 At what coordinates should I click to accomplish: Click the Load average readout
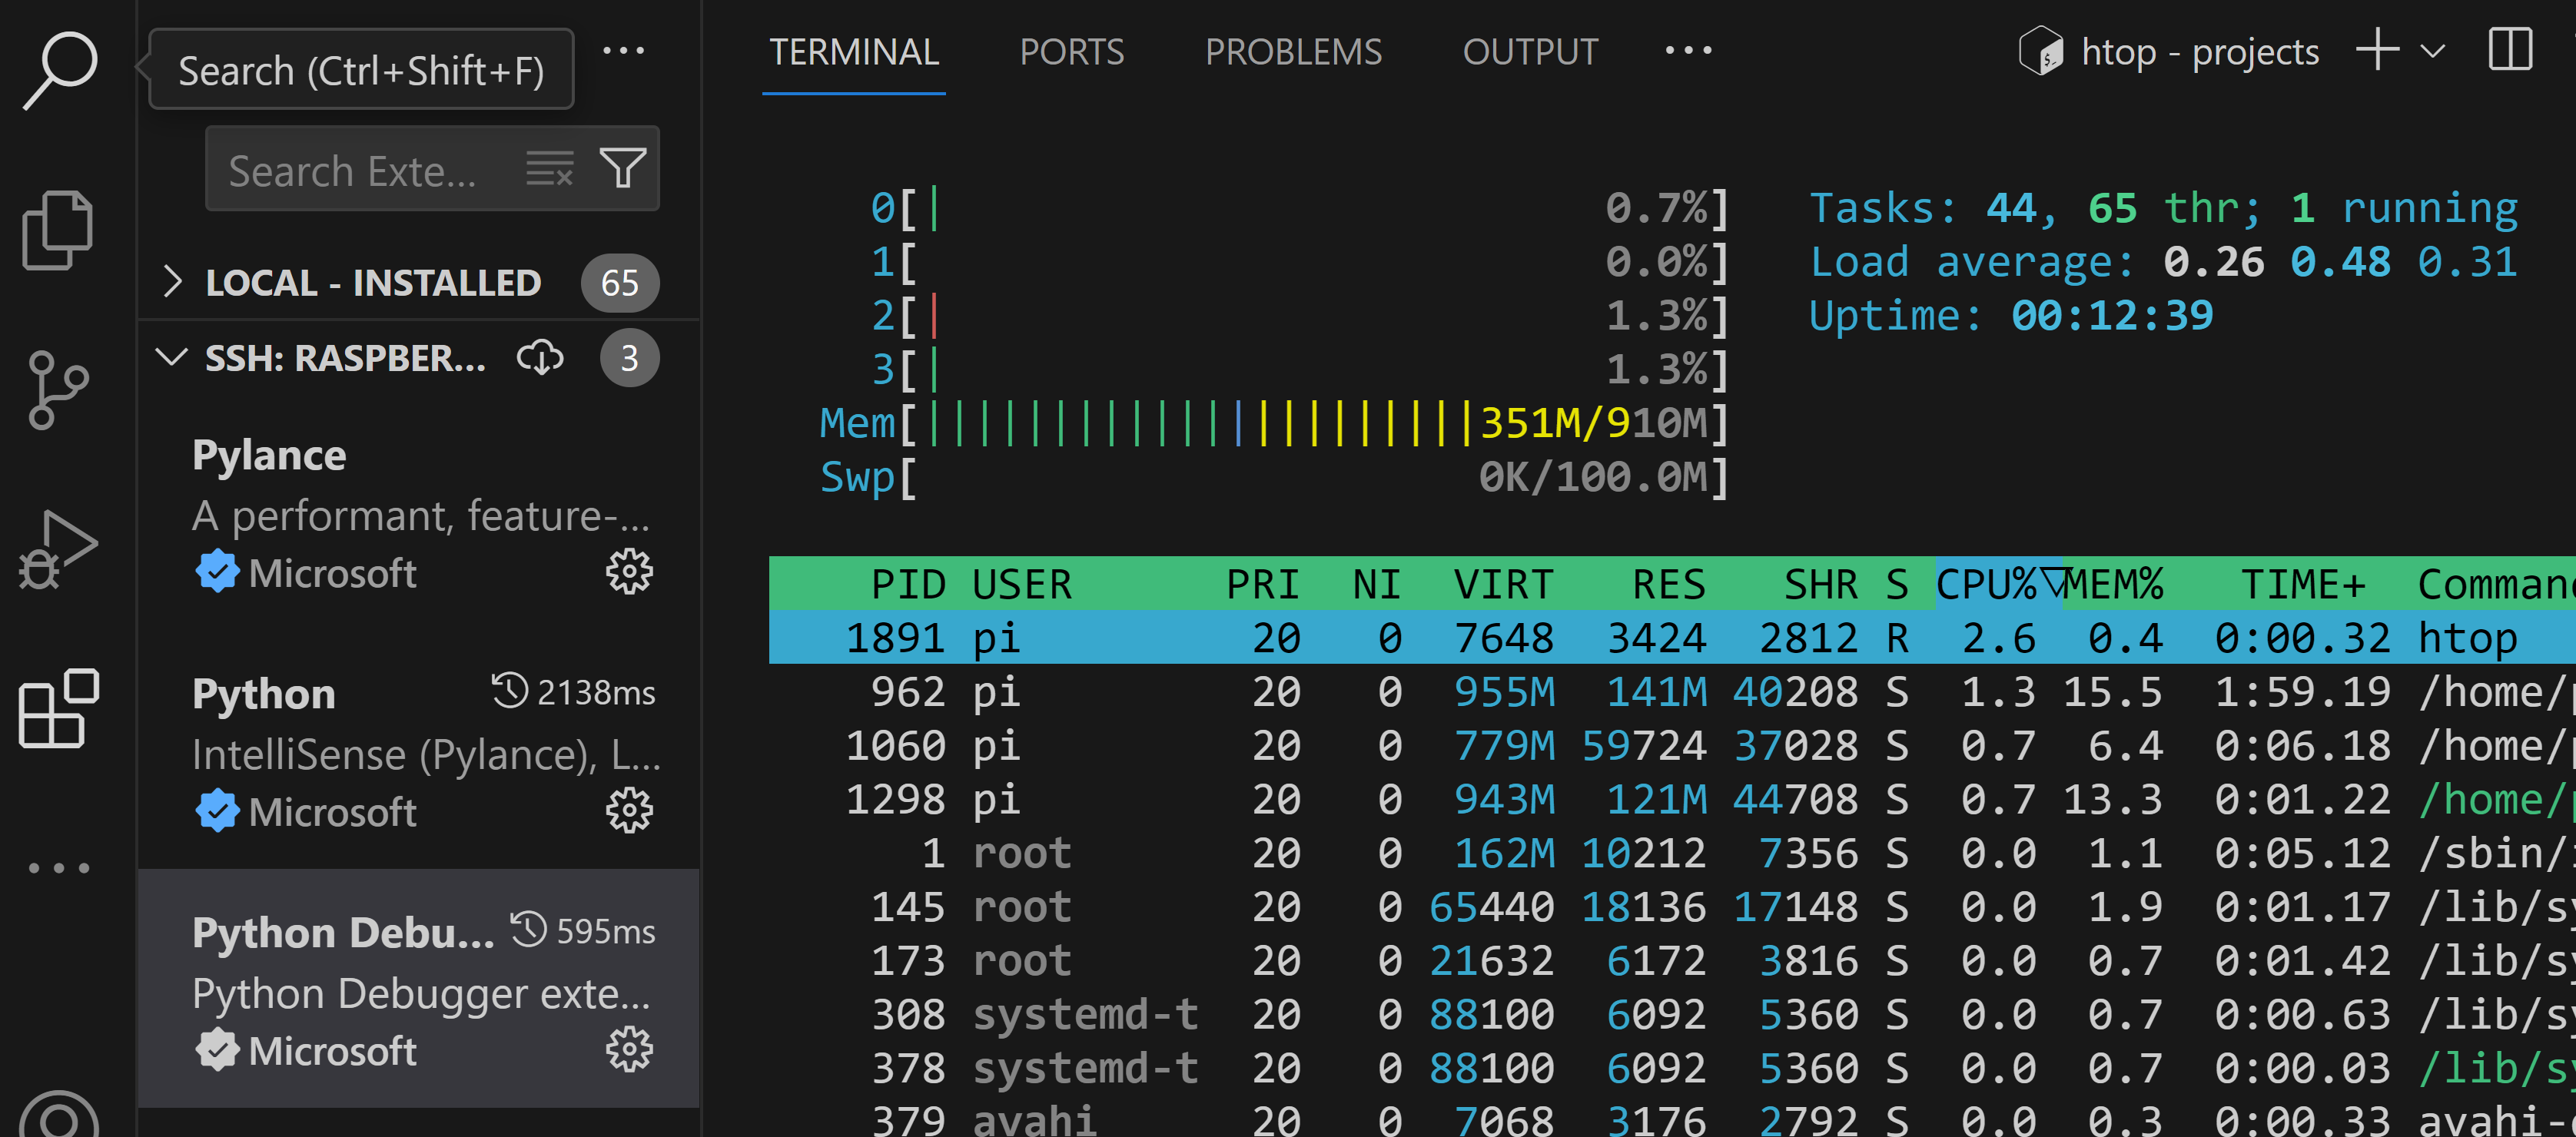2163,261
